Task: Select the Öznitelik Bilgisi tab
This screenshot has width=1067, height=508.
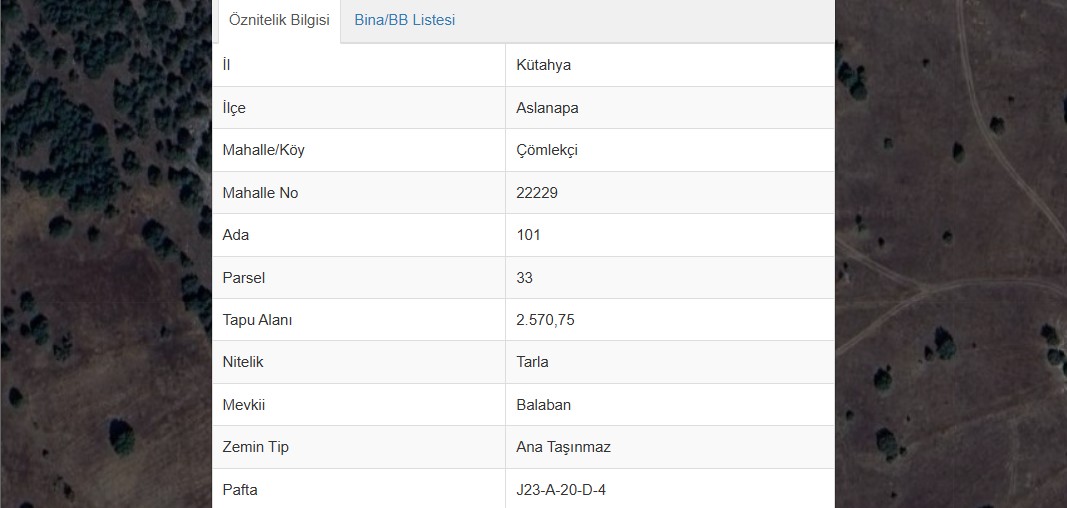Action: (x=279, y=20)
